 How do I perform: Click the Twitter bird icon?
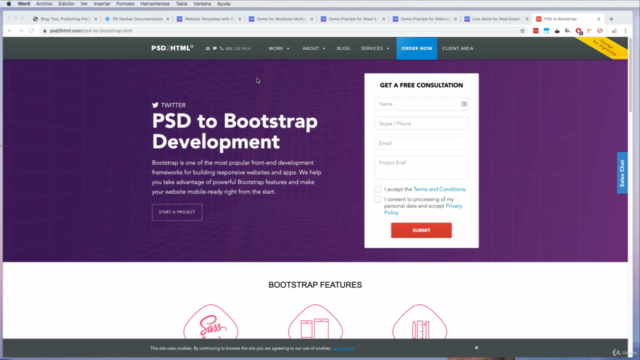click(x=155, y=105)
